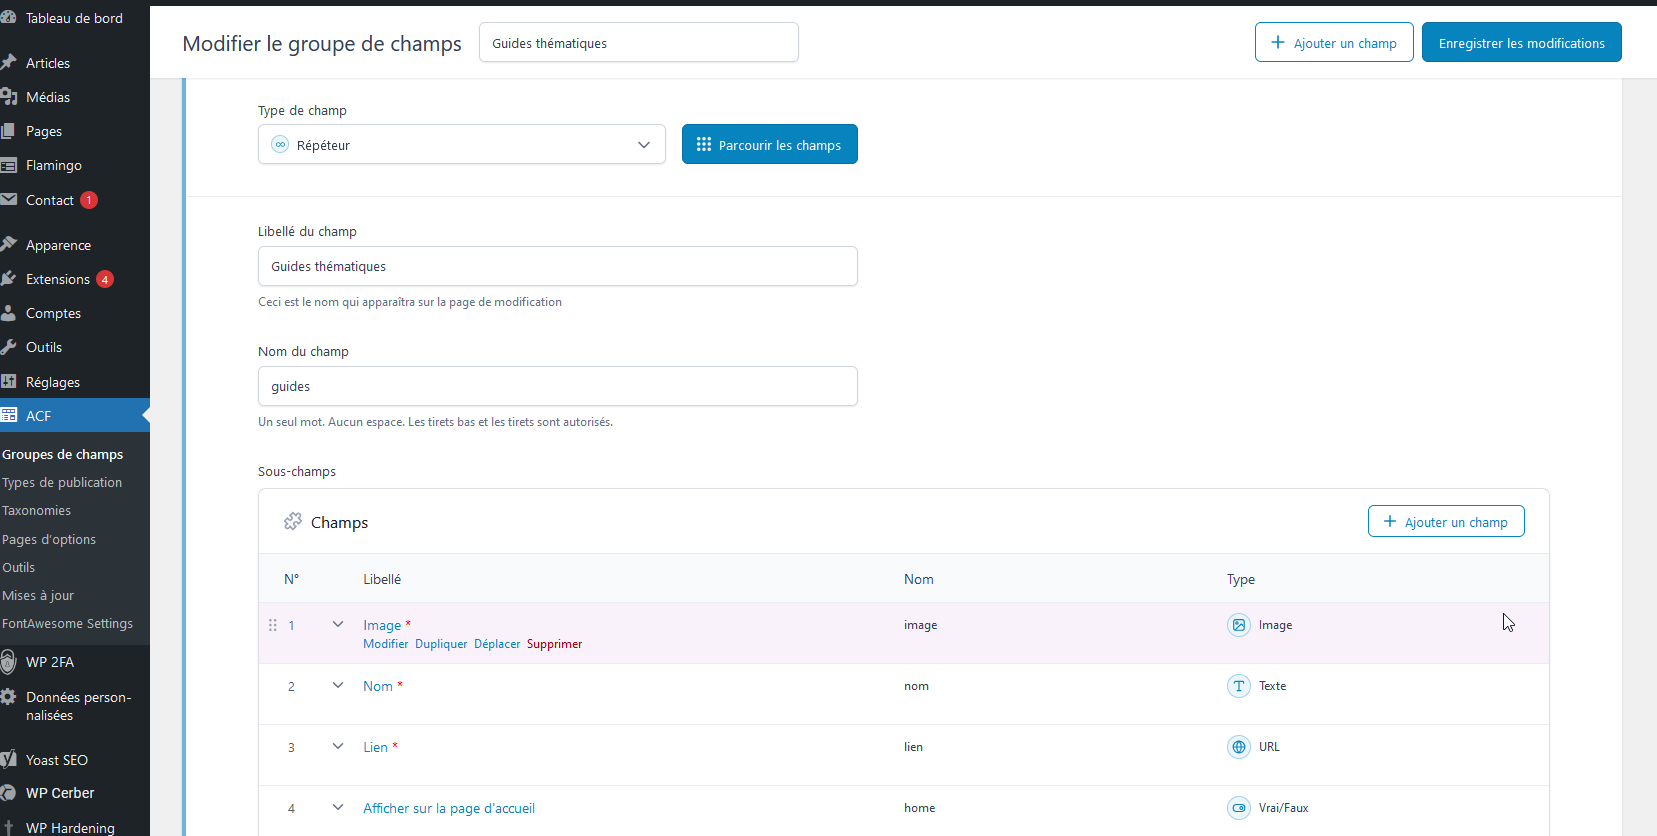
Task: Click the Vrai/Faux toggle type icon
Action: click(x=1238, y=808)
